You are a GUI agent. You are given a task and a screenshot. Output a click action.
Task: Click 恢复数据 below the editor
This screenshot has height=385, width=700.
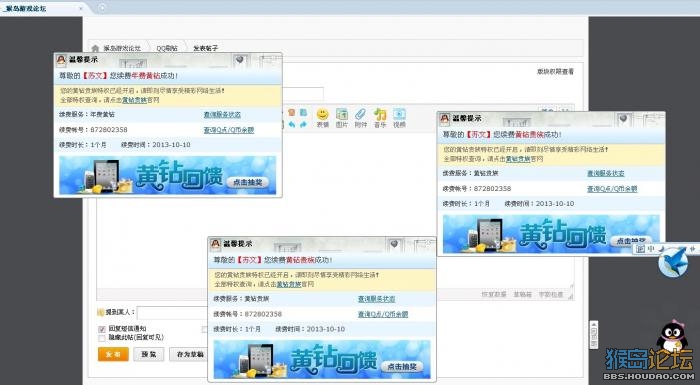click(x=494, y=295)
